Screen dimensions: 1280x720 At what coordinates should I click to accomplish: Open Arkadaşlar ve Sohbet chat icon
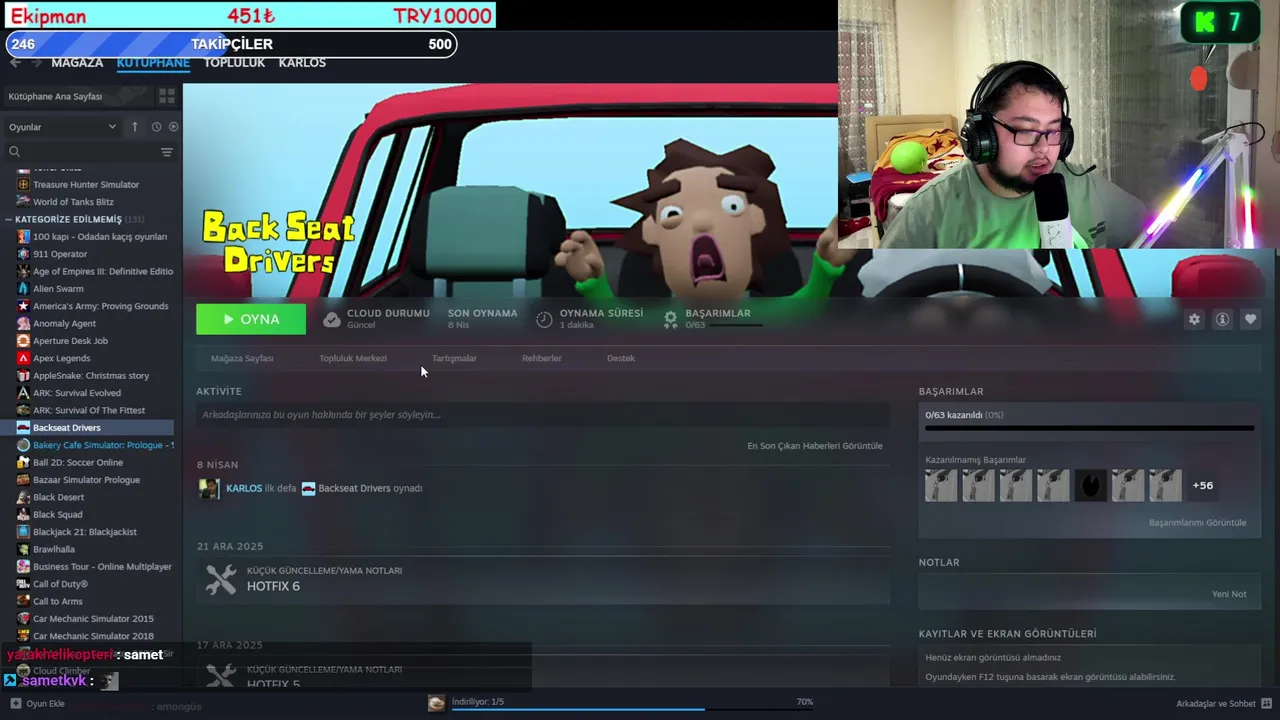click(1267, 703)
